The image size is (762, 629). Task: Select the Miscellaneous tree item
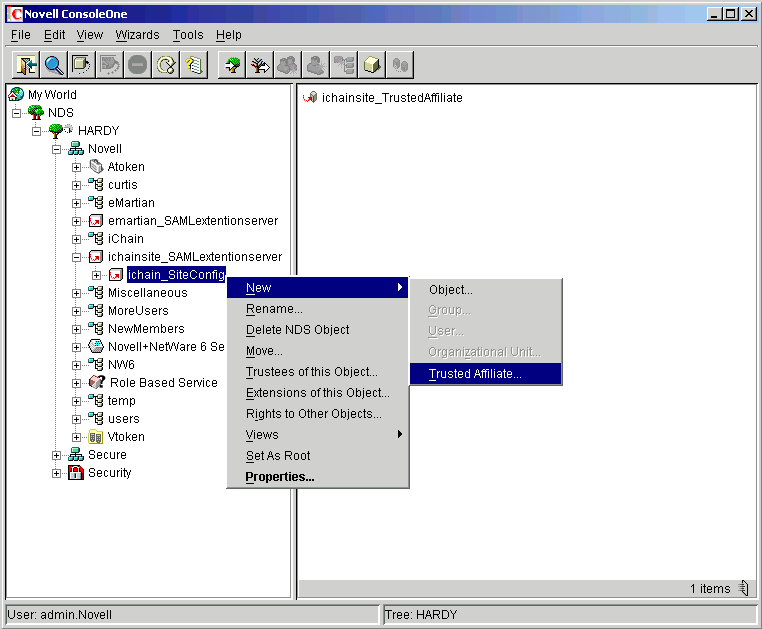[148, 293]
